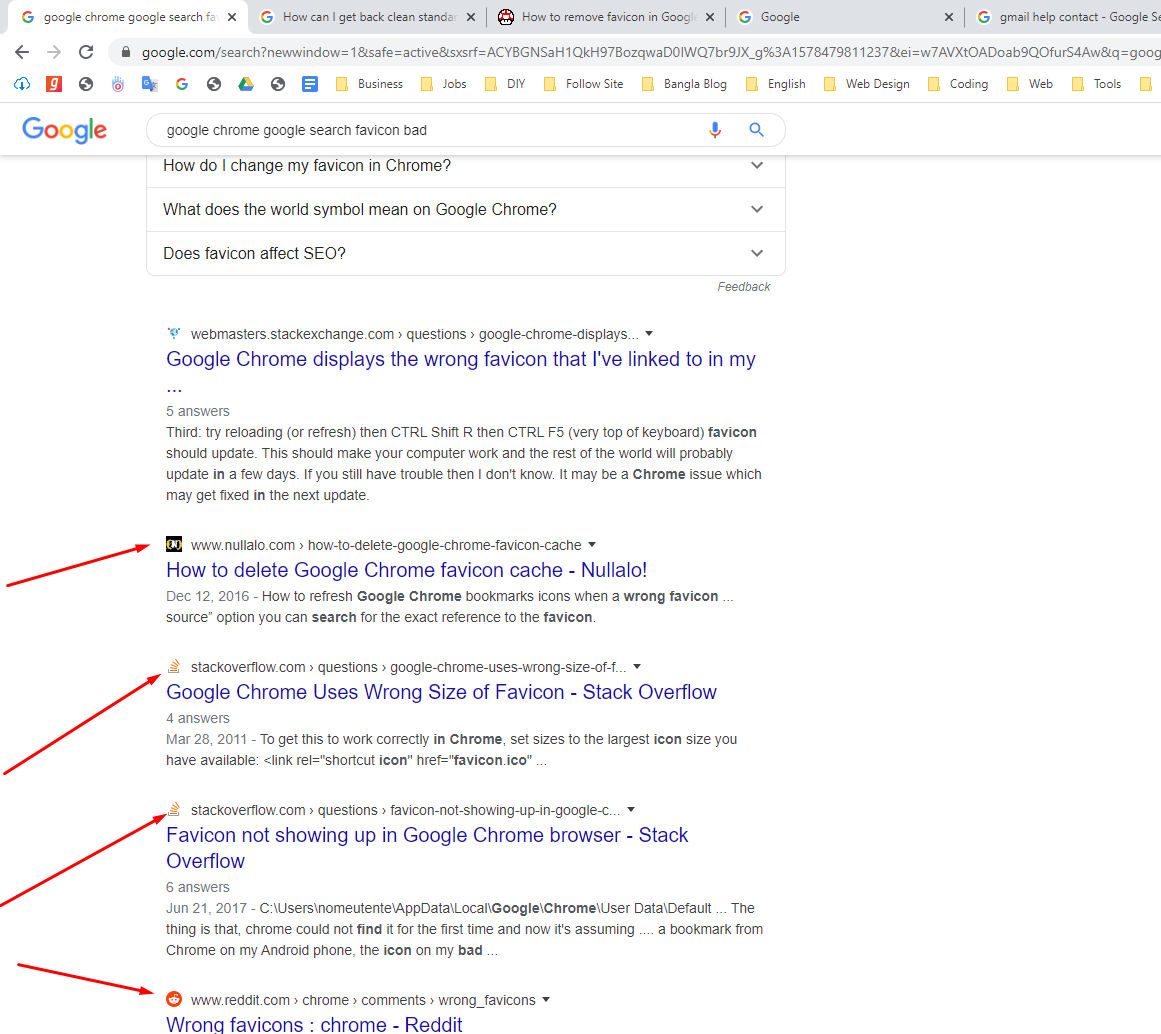
Task: Open the Google Docs bookmark
Action: click(x=310, y=84)
